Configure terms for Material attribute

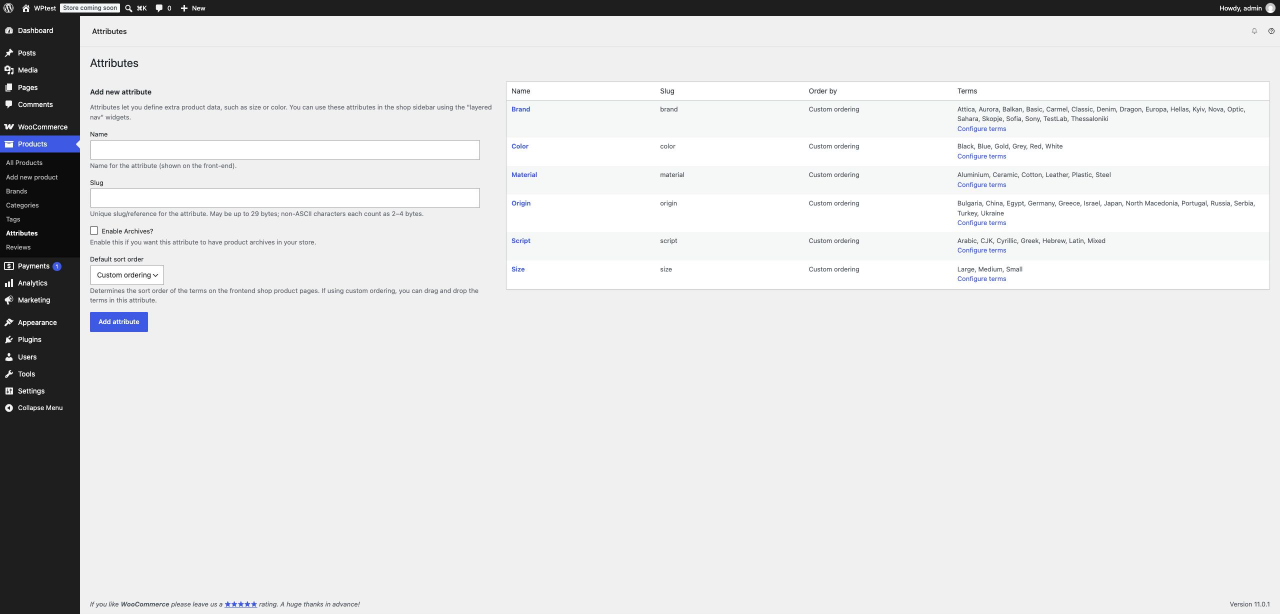pos(982,184)
